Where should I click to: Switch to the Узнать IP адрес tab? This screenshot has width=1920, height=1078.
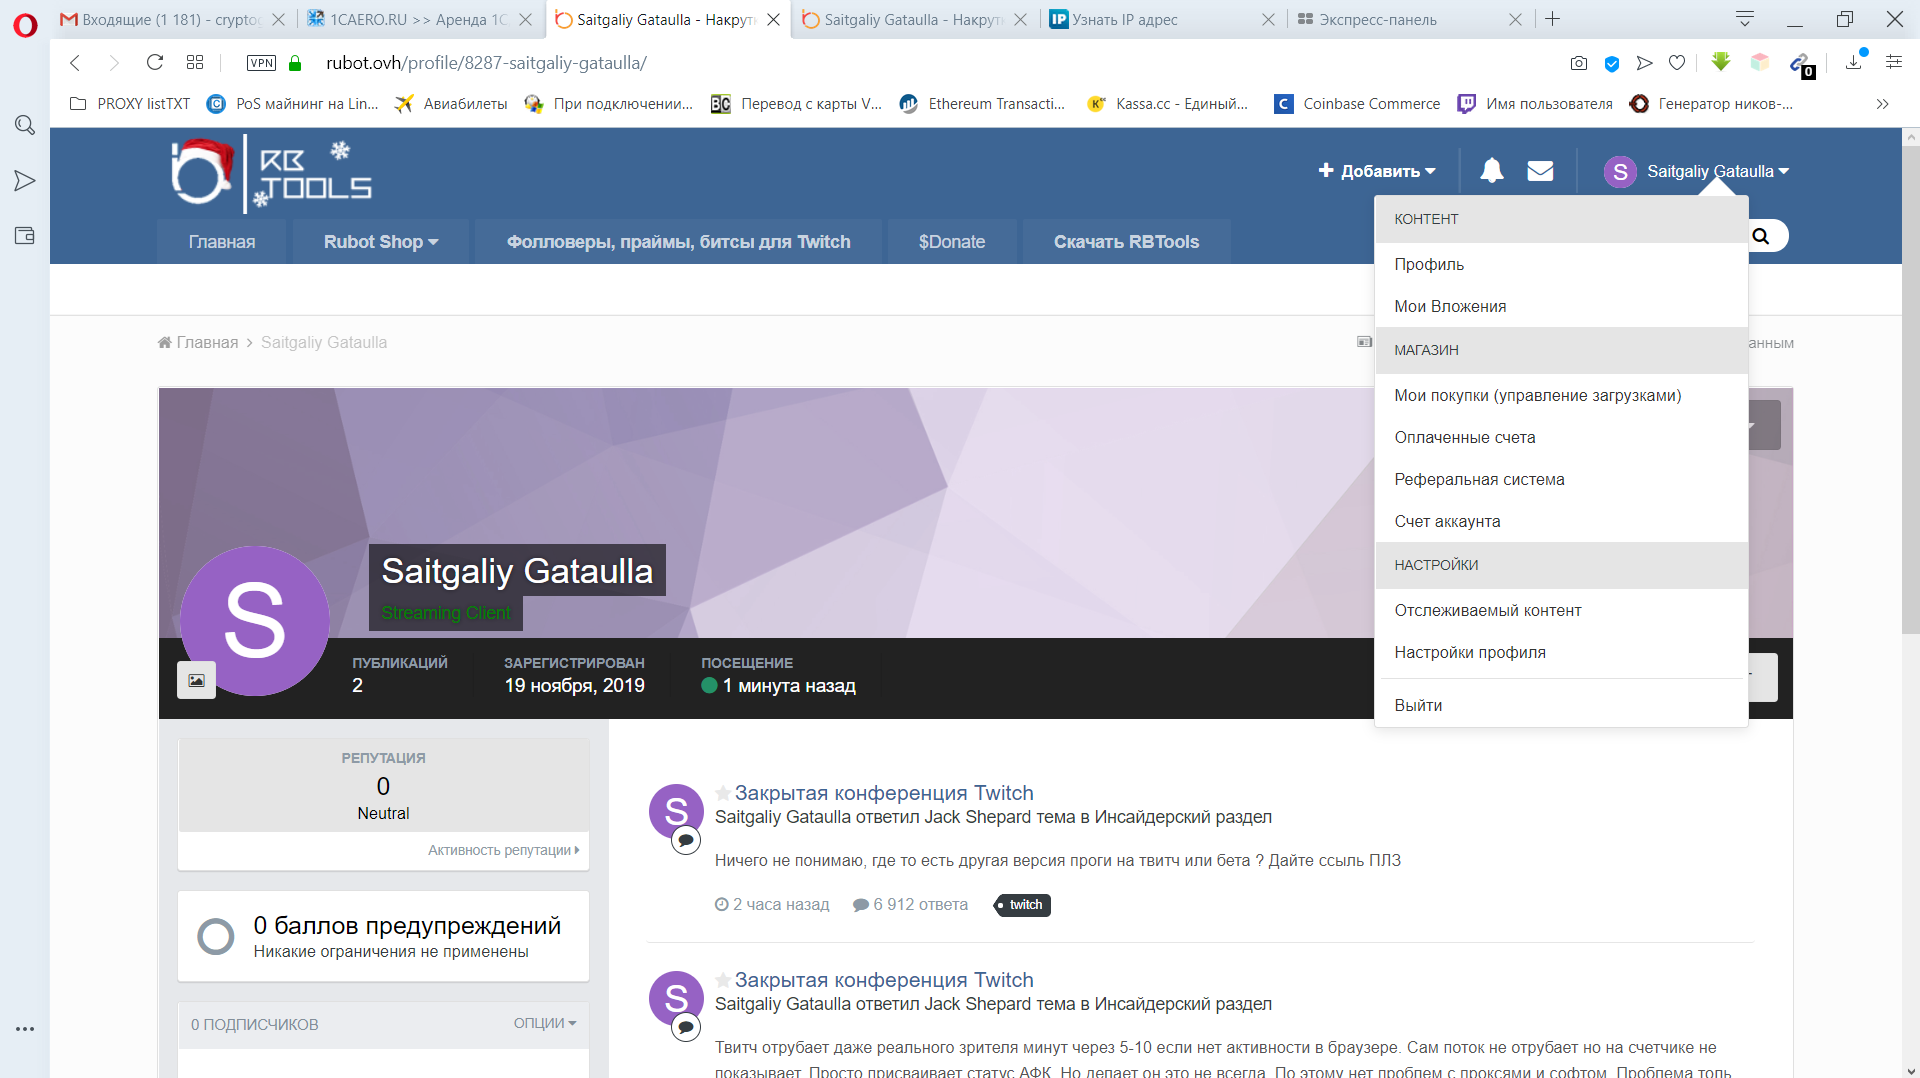(x=1125, y=19)
